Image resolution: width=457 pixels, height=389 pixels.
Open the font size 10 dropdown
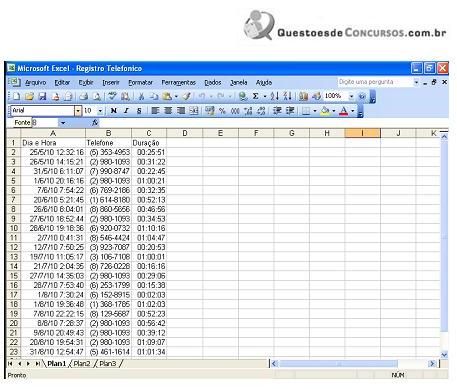coord(100,111)
